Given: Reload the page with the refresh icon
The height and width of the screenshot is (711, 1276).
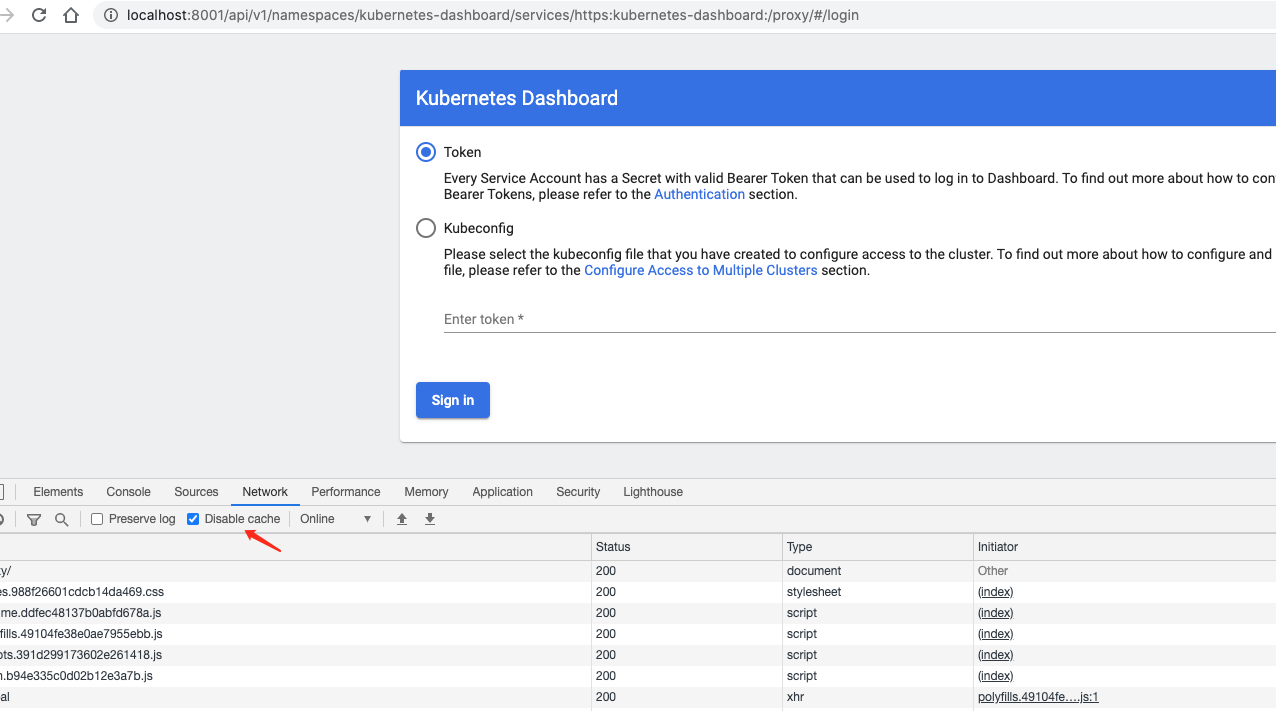Looking at the screenshot, I should [39, 15].
